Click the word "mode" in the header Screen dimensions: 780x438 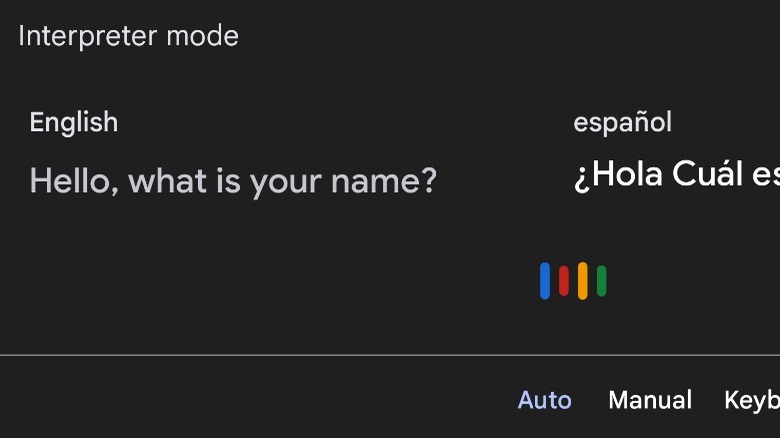(203, 37)
